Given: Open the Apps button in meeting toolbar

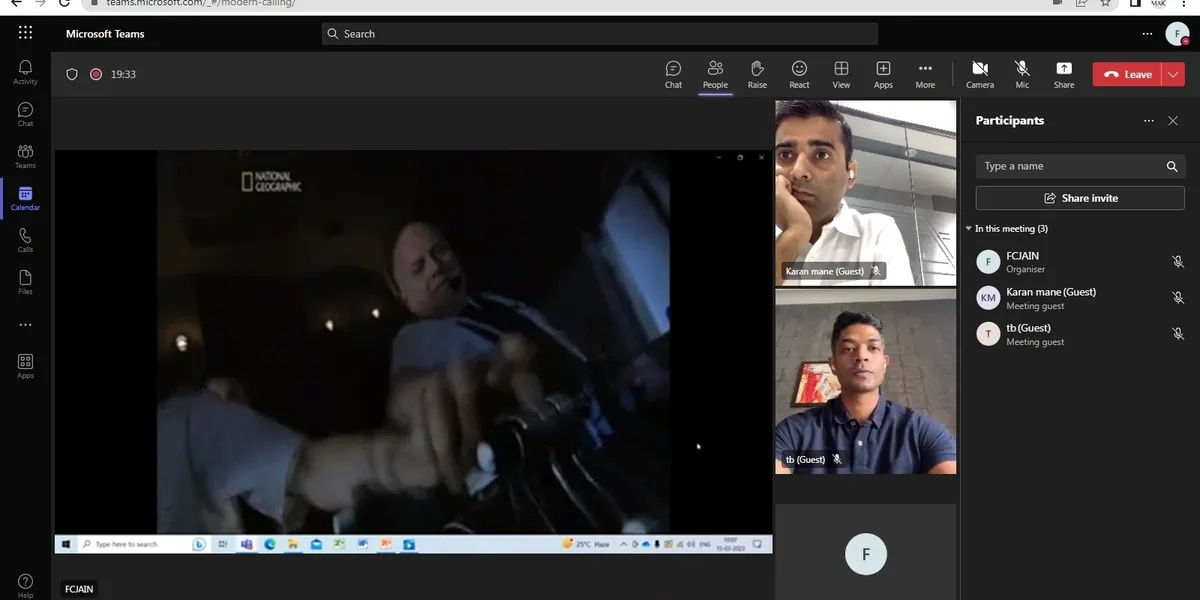Looking at the screenshot, I should click(883, 74).
